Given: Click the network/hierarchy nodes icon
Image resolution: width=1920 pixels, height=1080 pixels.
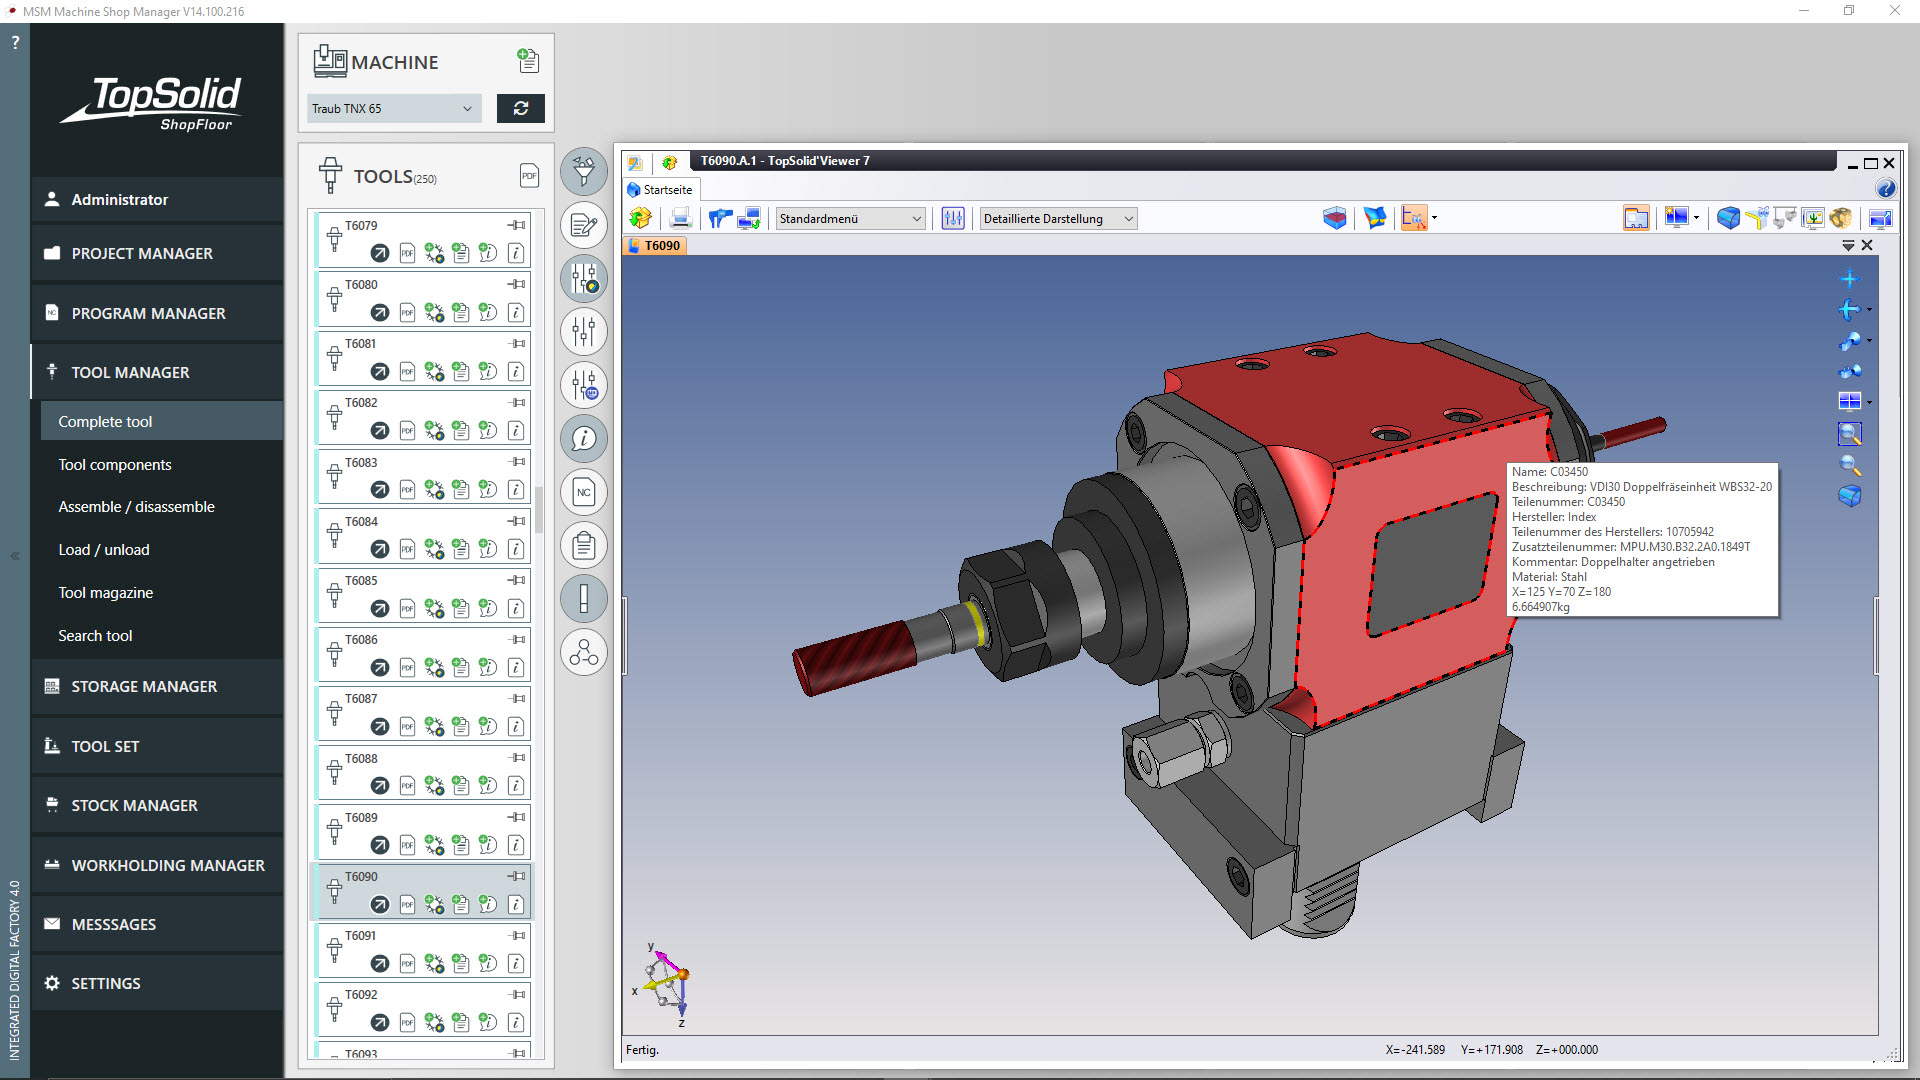Looking at the screenshot, I should click(x=584, y=654).
